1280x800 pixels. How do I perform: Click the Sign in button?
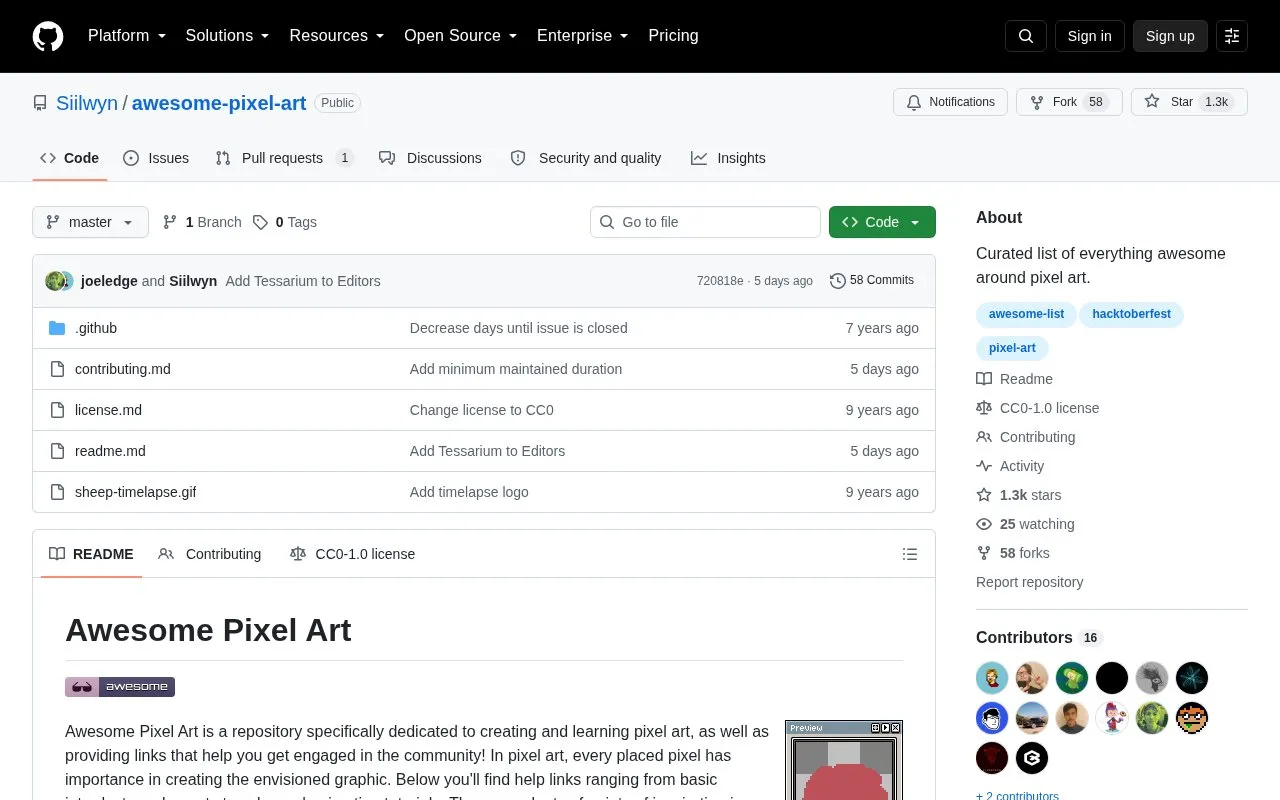(1089, 36)
